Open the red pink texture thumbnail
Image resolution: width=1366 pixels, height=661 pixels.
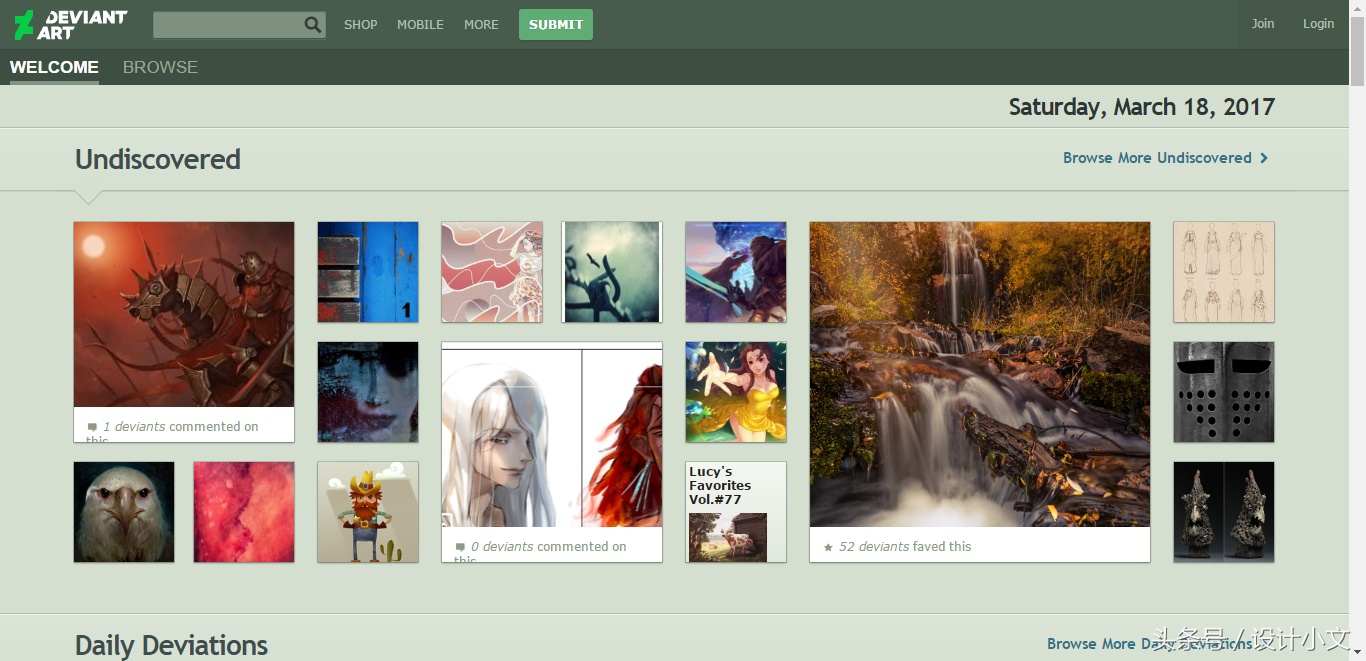coord(244,512)
